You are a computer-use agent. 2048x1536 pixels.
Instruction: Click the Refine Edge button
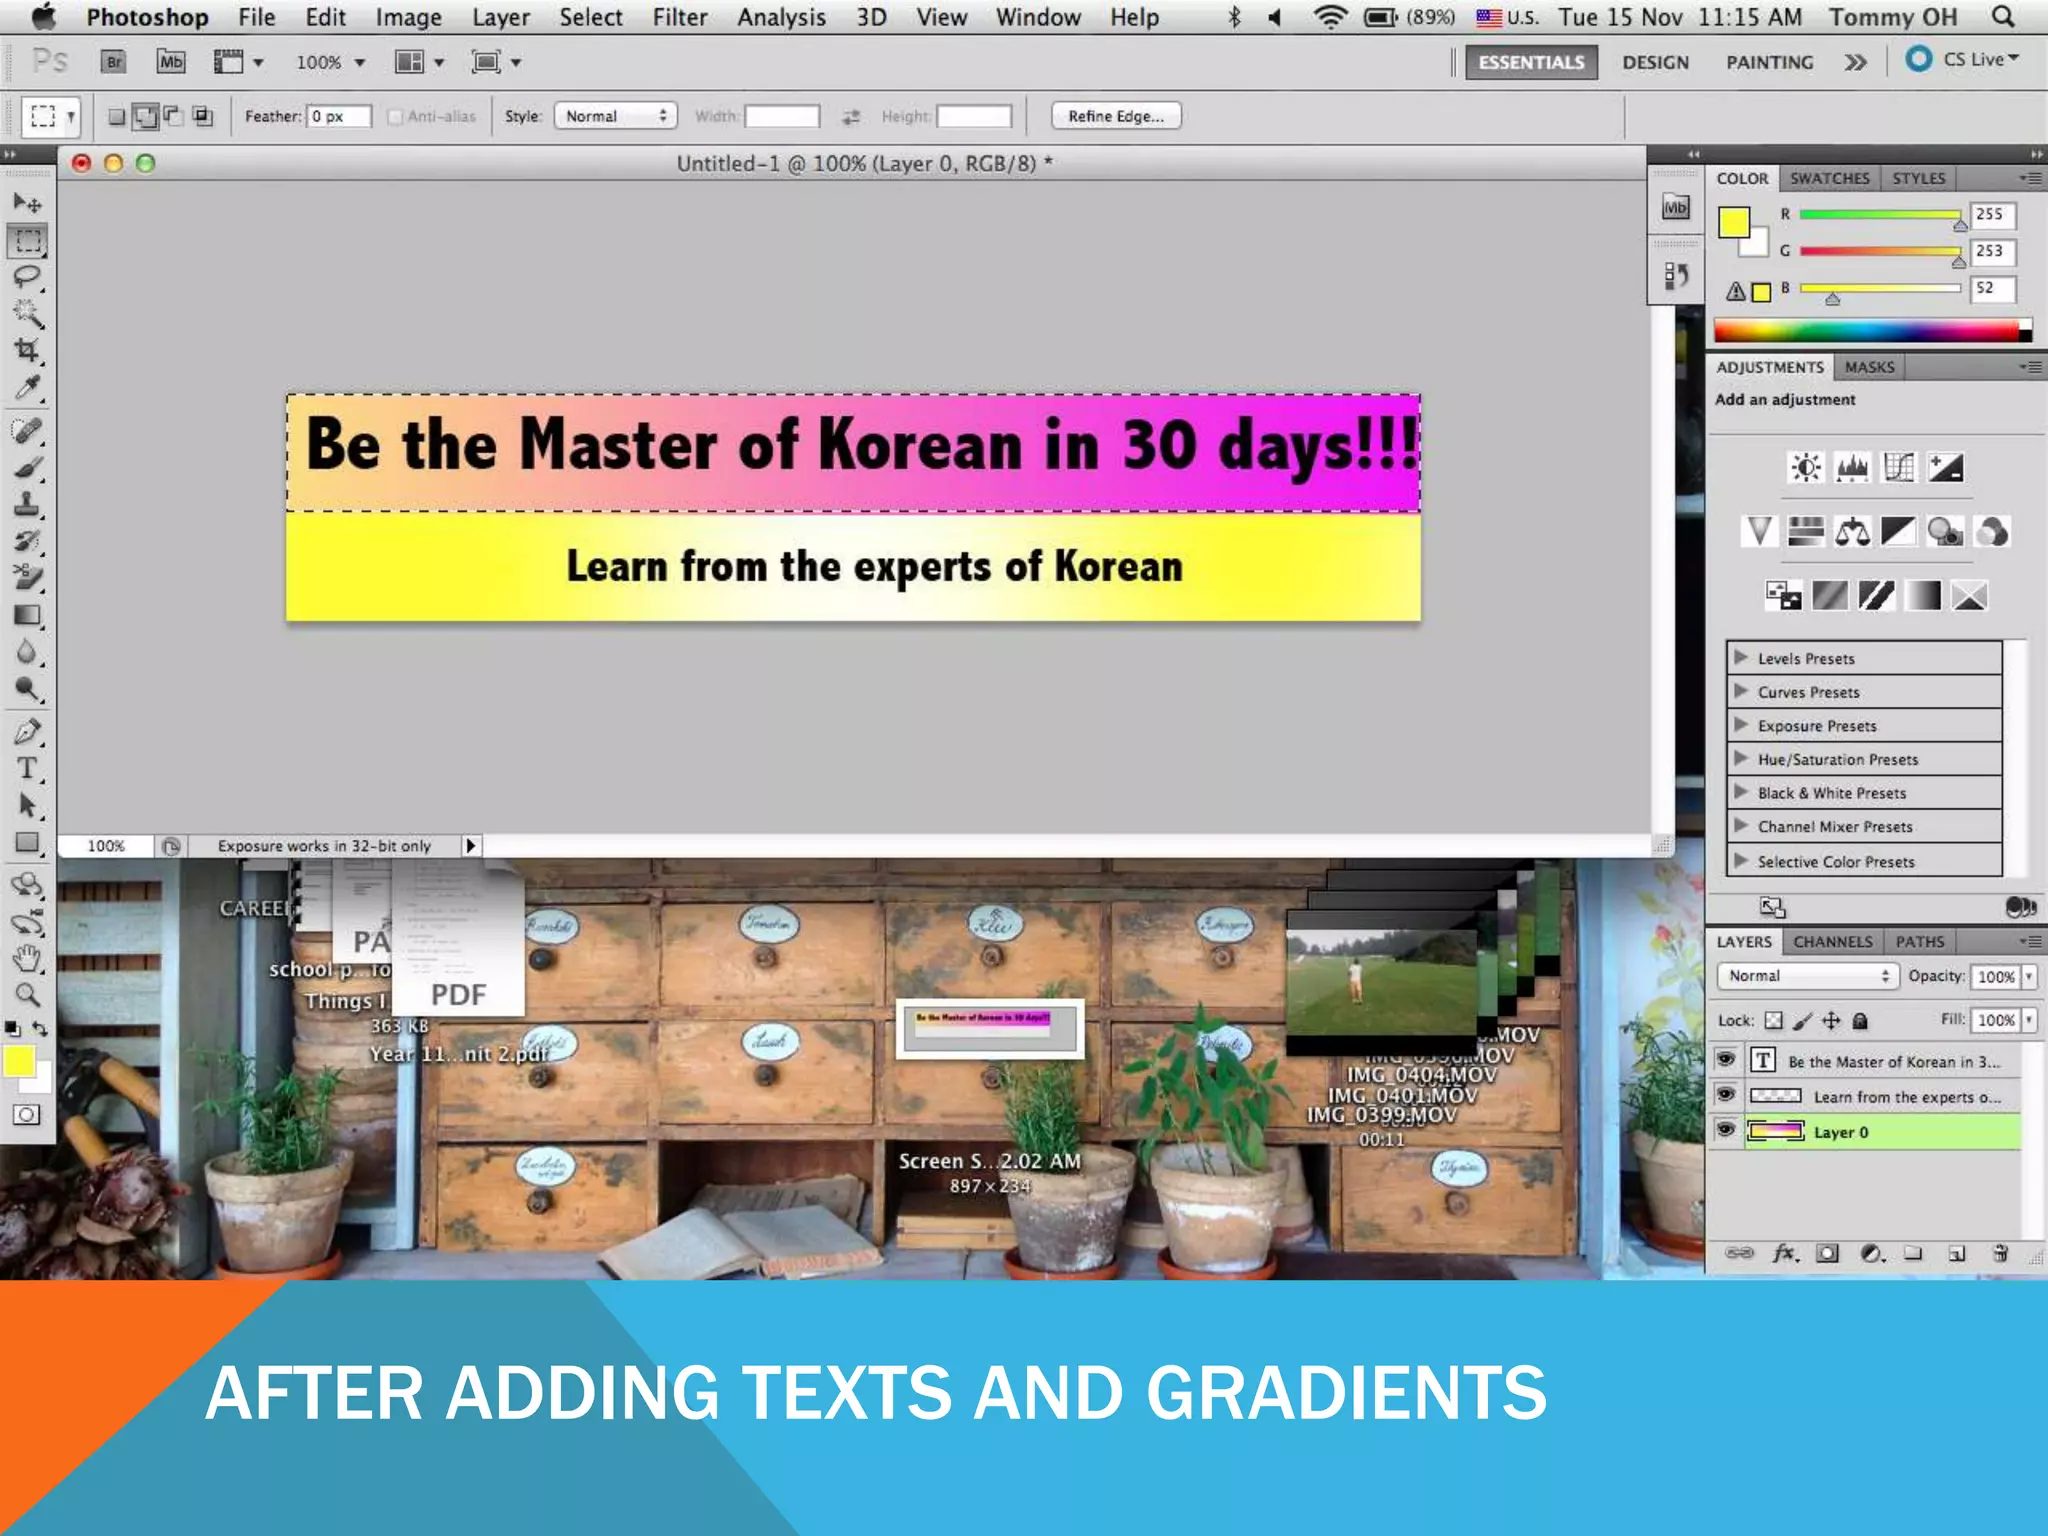(x=1115, y=116)
